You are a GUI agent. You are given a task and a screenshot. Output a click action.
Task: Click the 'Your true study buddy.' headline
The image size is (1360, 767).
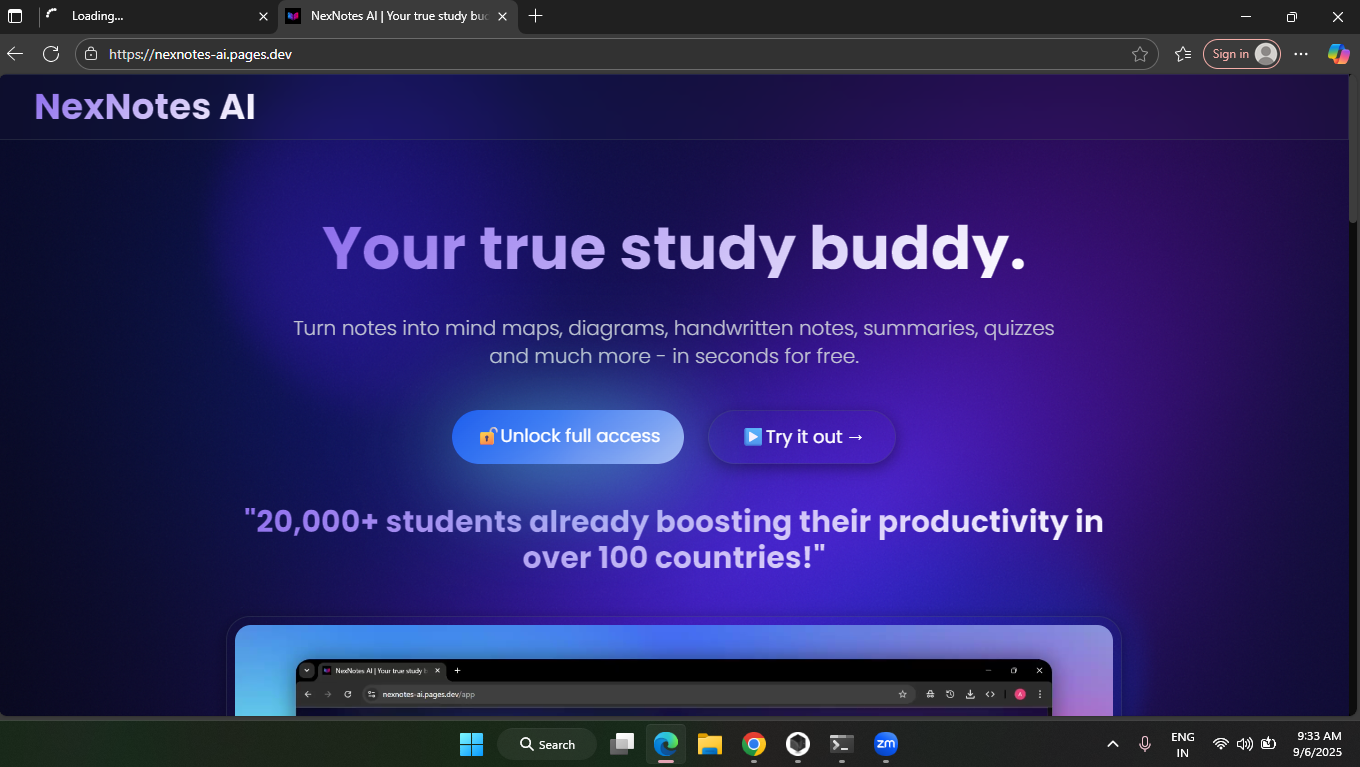coord(674,247)
